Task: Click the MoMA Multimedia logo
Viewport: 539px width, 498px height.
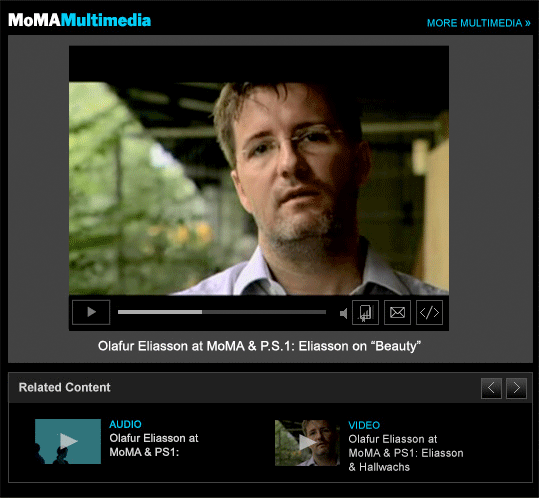Action: coord(79,20)
